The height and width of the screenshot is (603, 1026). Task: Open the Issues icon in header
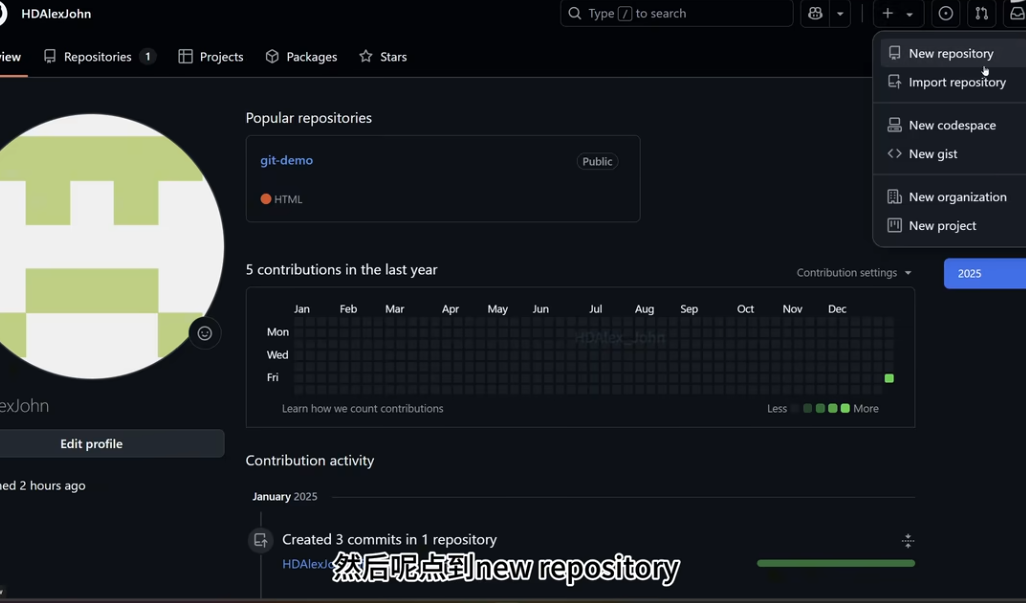(x=946, y=13)
